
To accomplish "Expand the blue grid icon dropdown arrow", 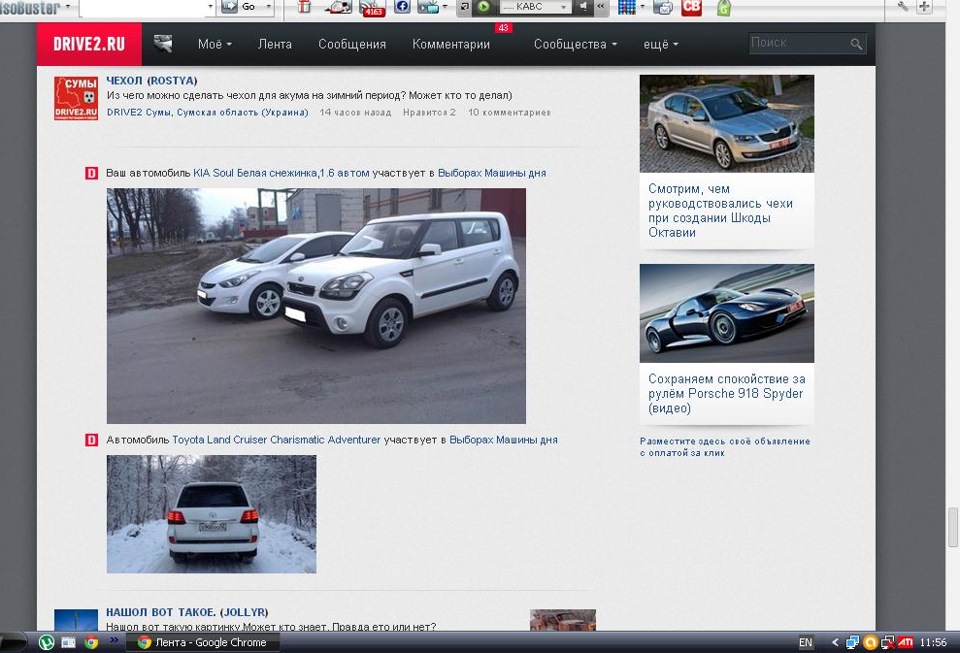I will tap(642, 7).
